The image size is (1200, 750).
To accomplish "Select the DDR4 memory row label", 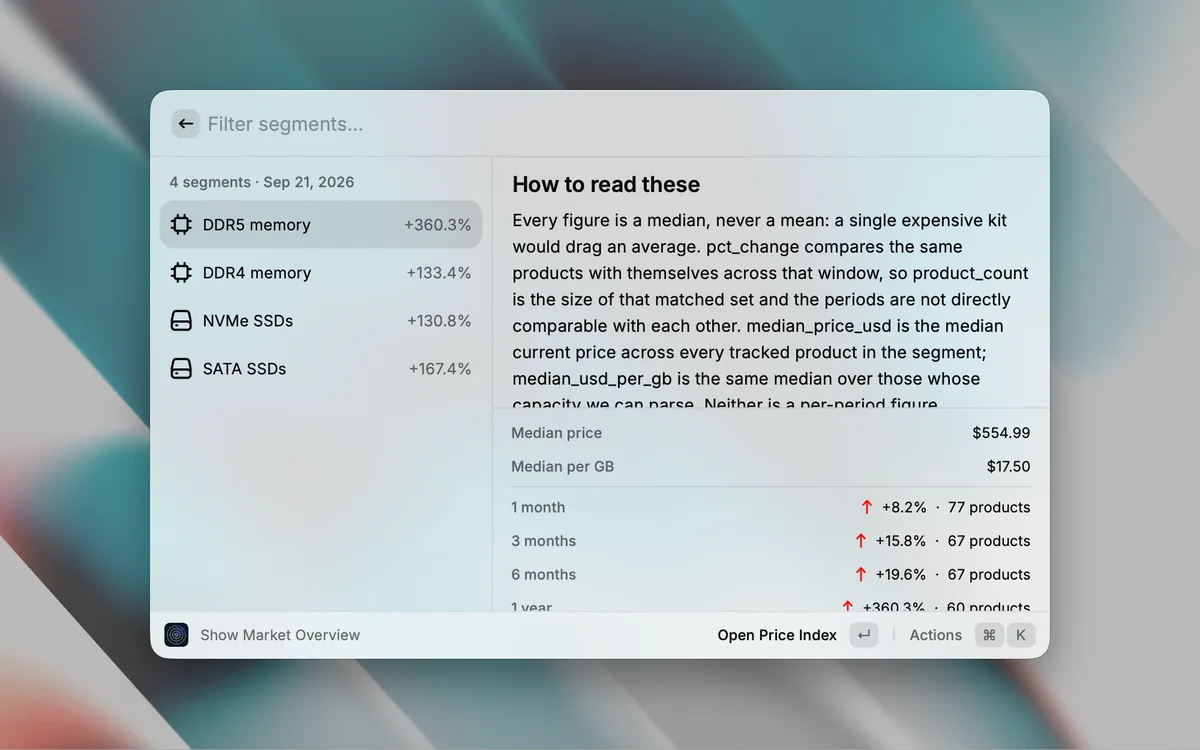I will [x=257, y=273].
